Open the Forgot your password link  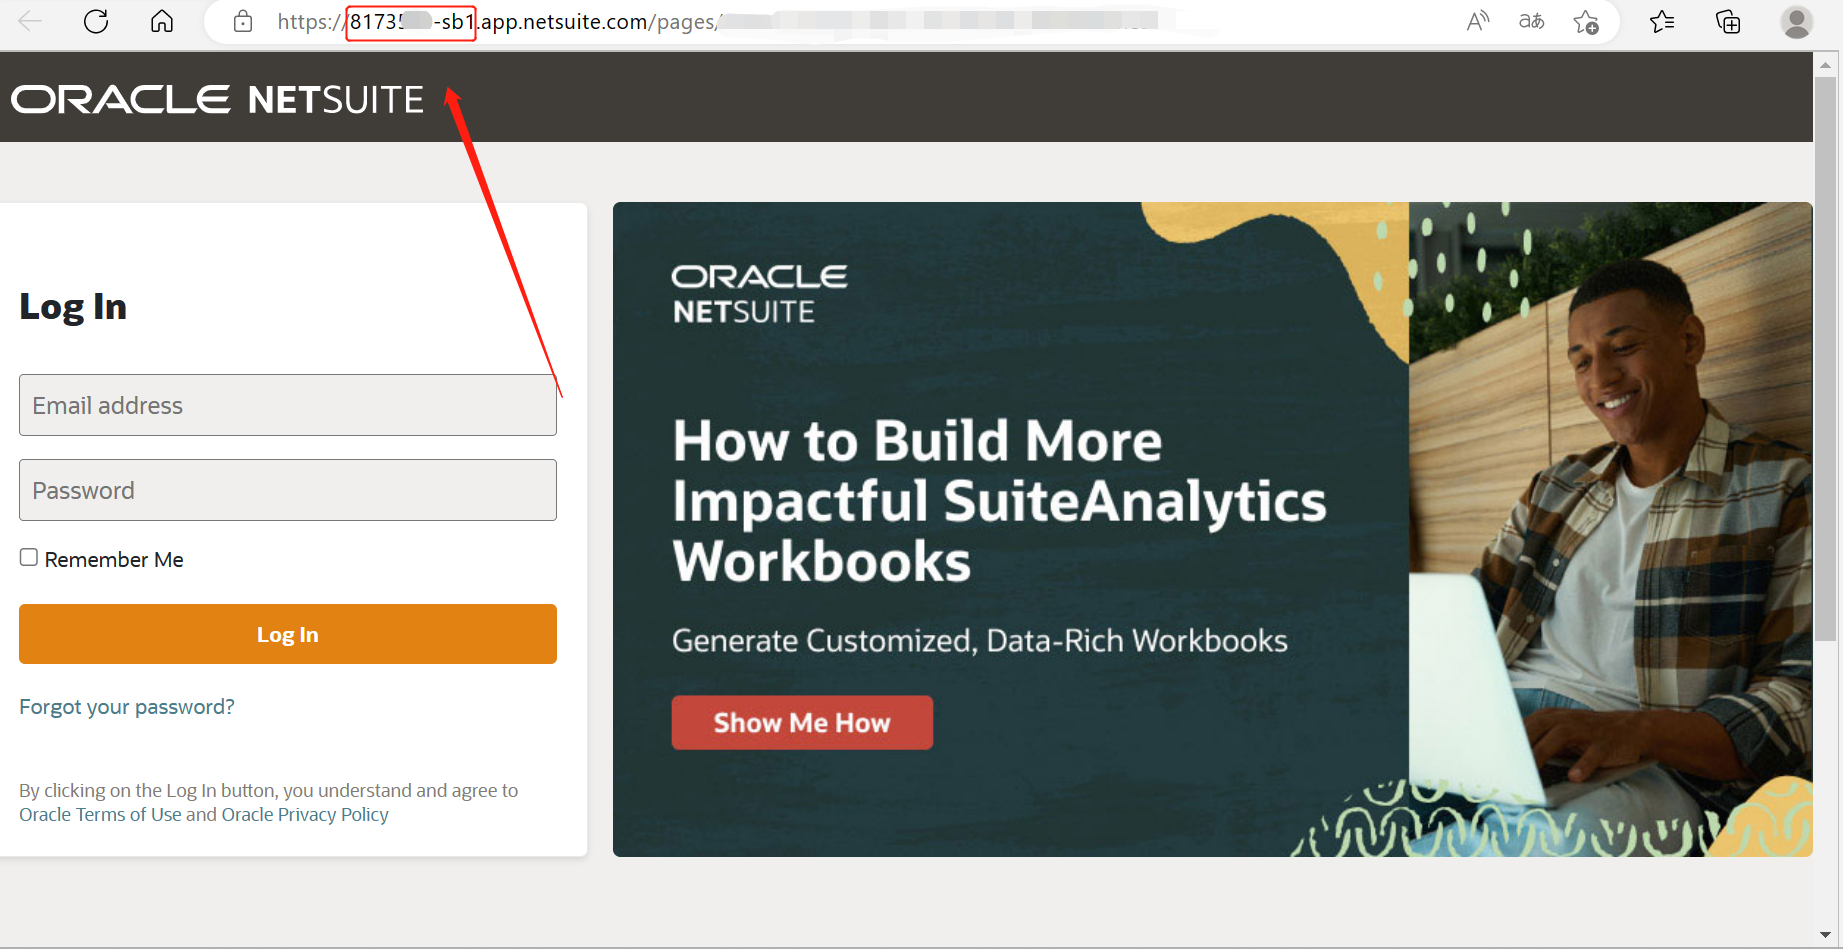[126, 706]
